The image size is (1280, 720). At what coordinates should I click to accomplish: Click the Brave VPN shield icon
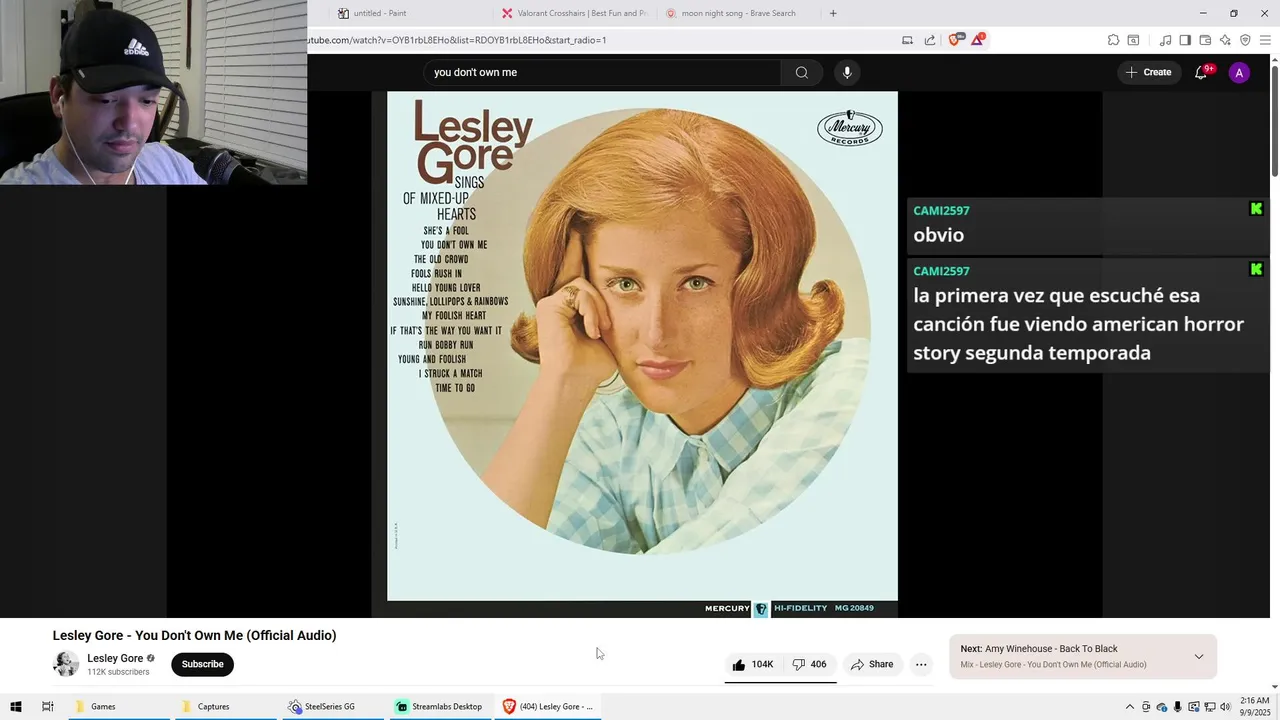(1245, 40)
